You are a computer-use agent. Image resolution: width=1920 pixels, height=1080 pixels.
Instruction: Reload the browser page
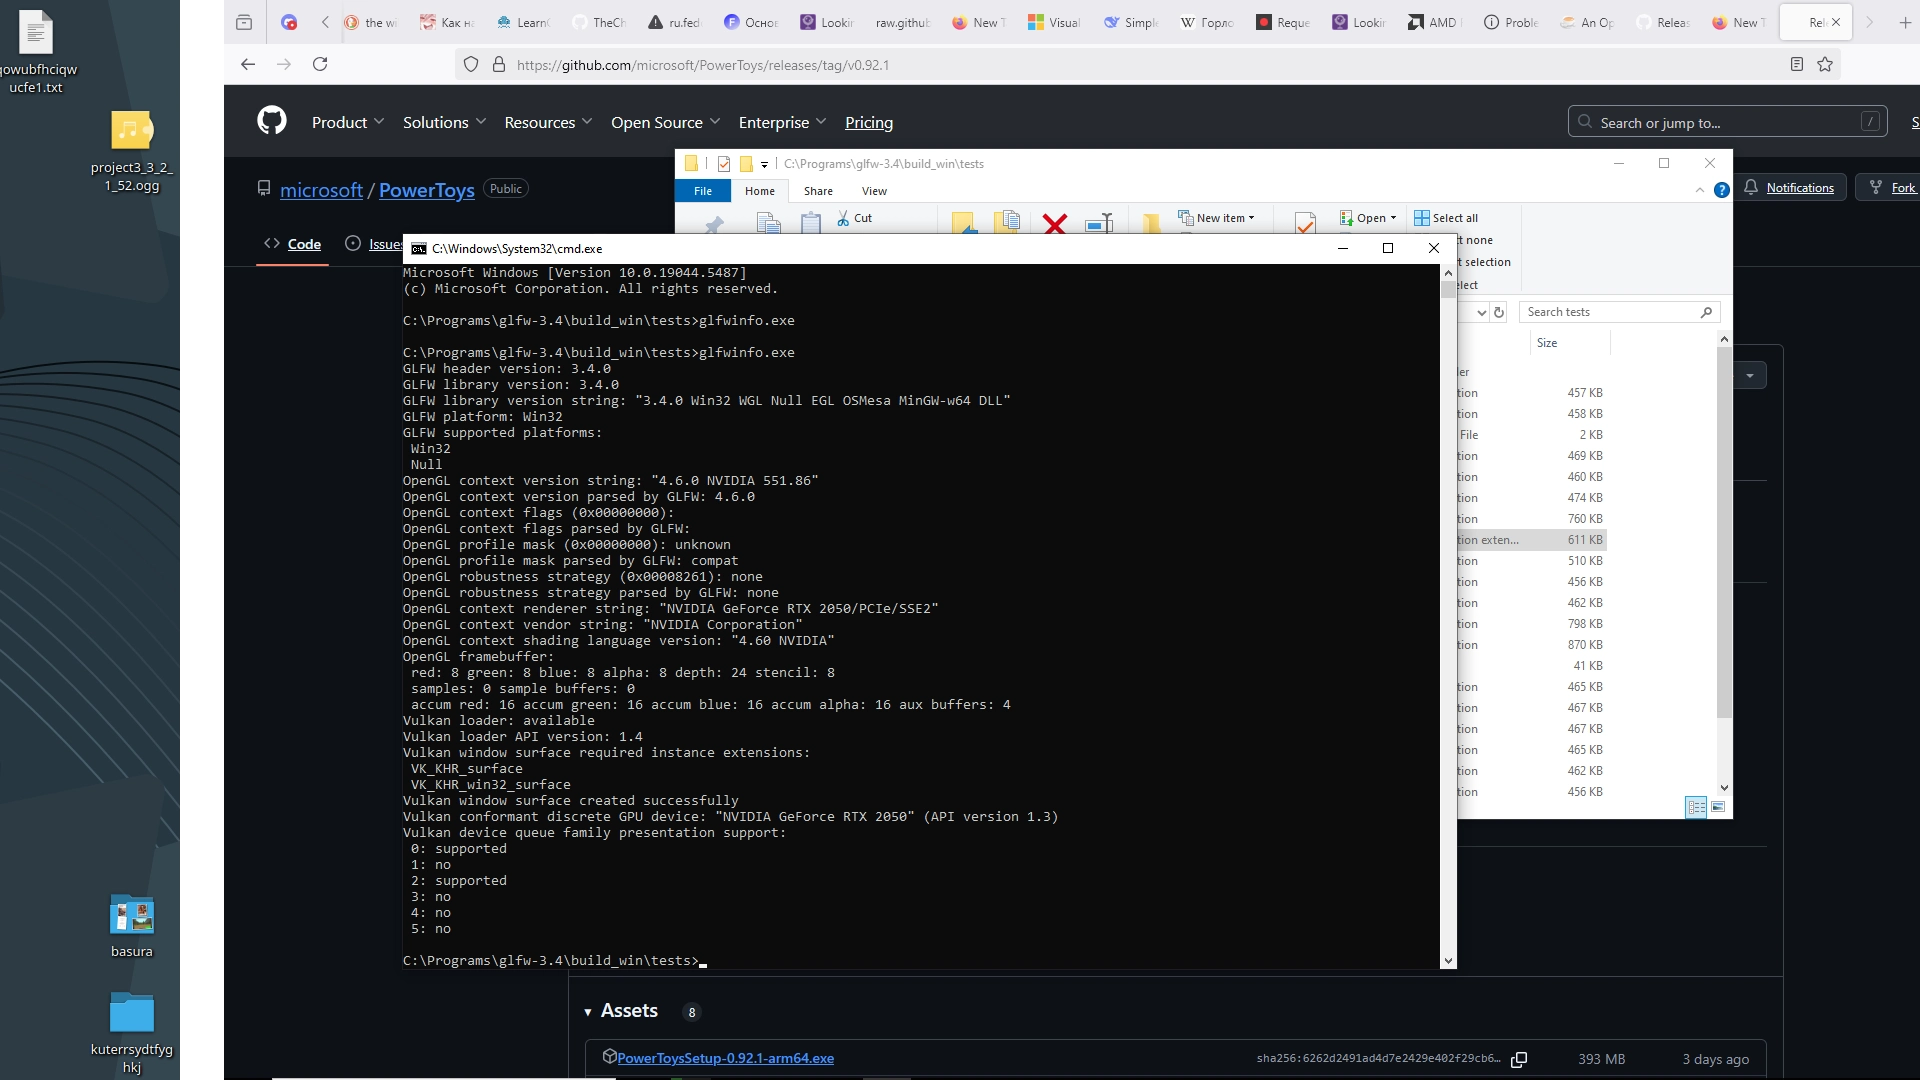tap(320, 64)
